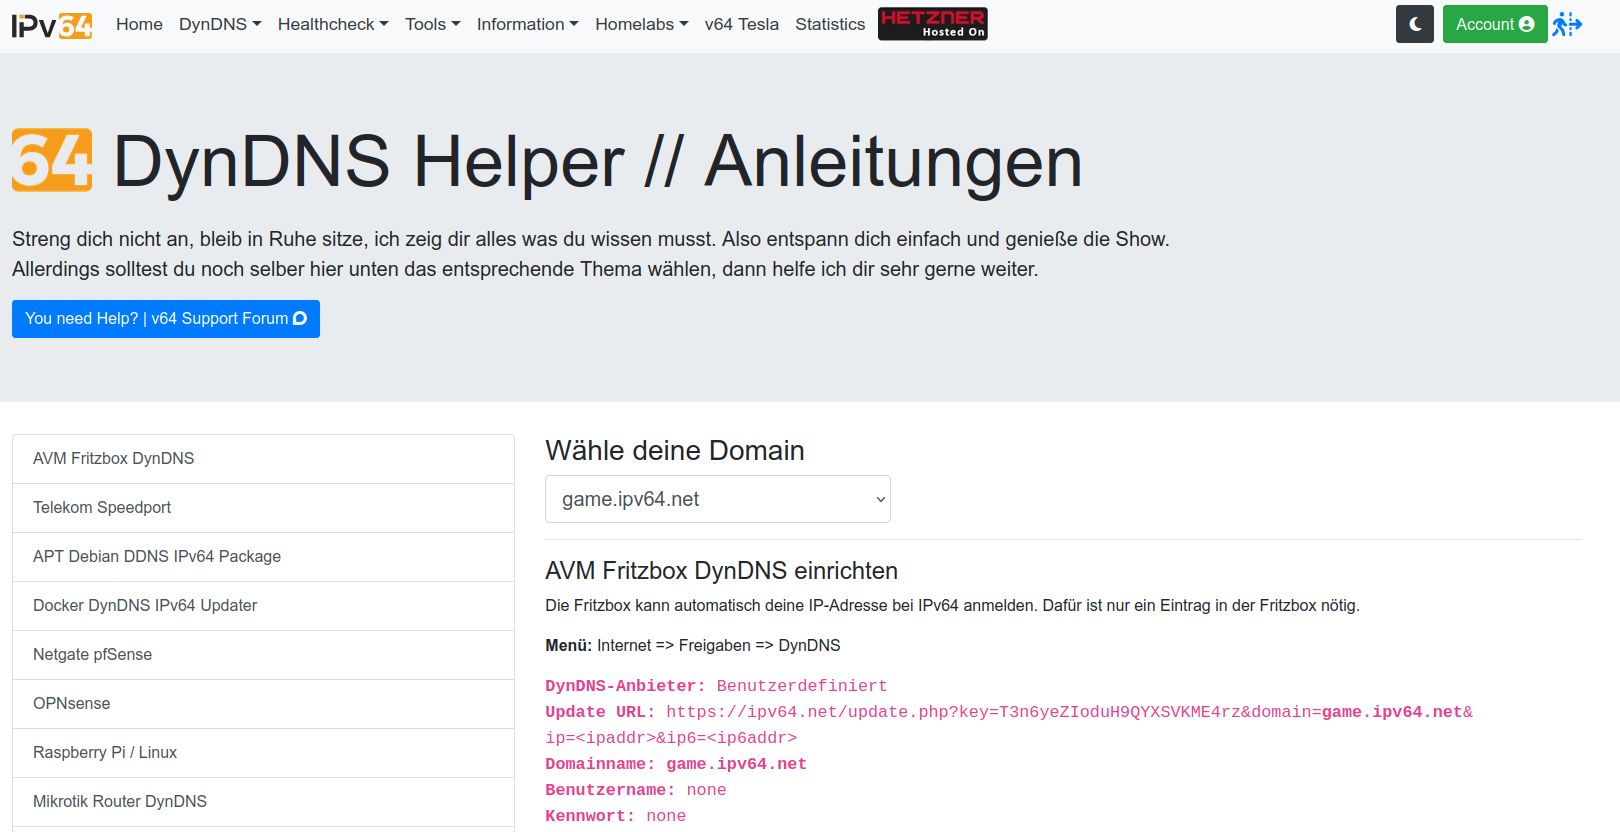Open the green Account button
The image size is (1620, 832).
[1494, 24]
